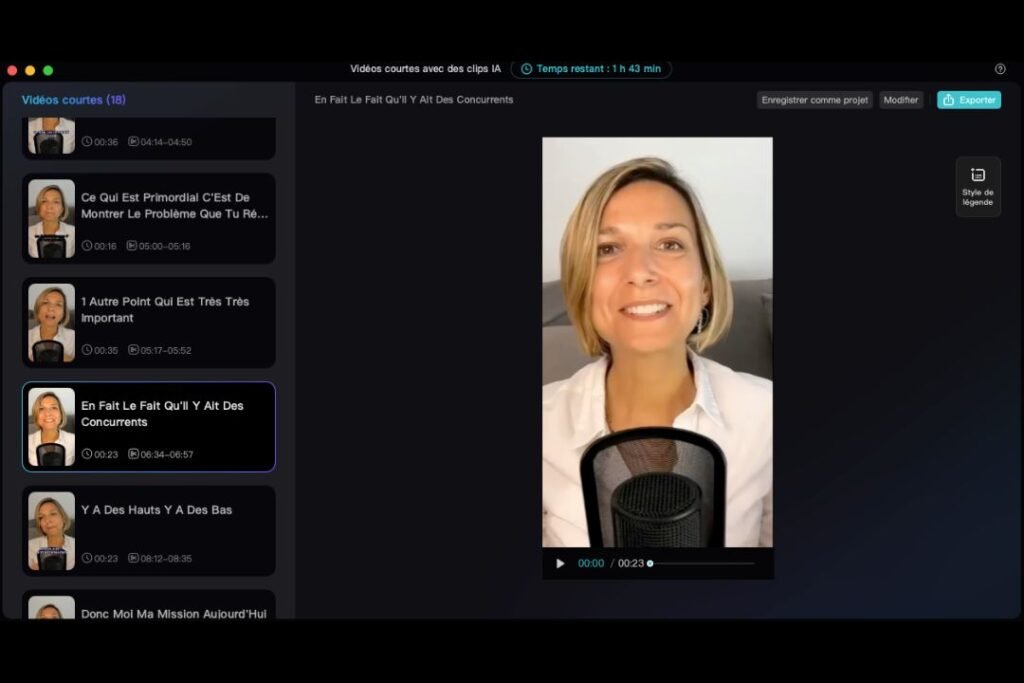Select clip 'Y A Des Hauts Y A Des Bas'
The image size is (1024, 683).
149,531
